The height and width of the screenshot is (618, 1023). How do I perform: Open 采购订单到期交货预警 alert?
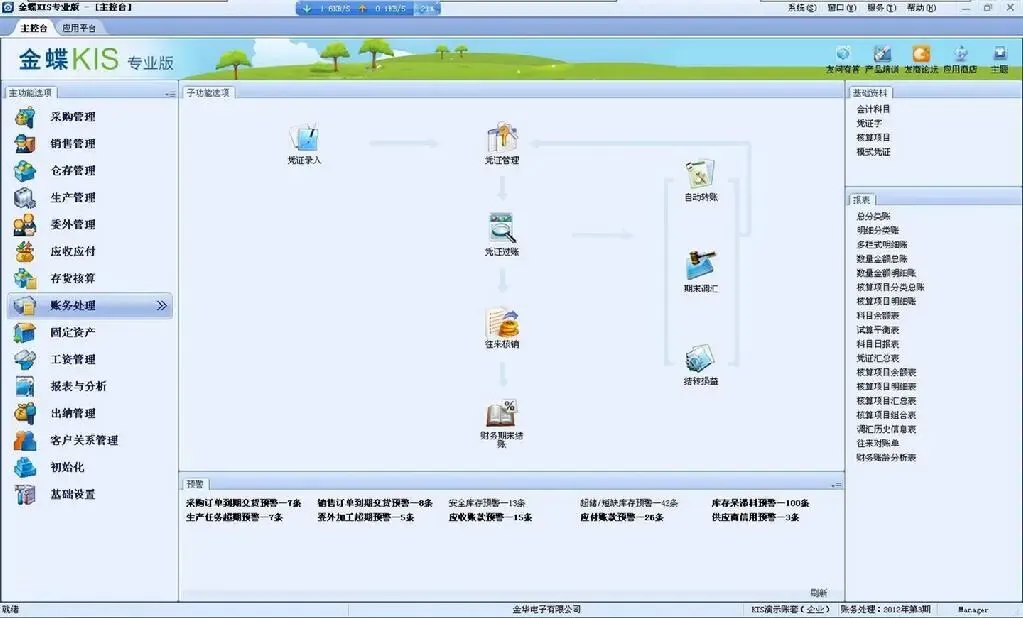243,503
